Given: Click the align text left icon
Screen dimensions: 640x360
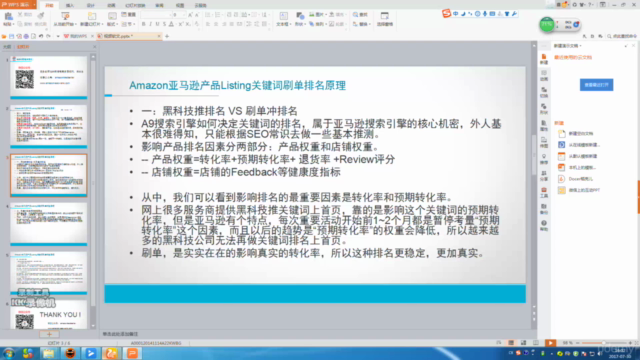Looking at the screenshot, I should [208, 24].
